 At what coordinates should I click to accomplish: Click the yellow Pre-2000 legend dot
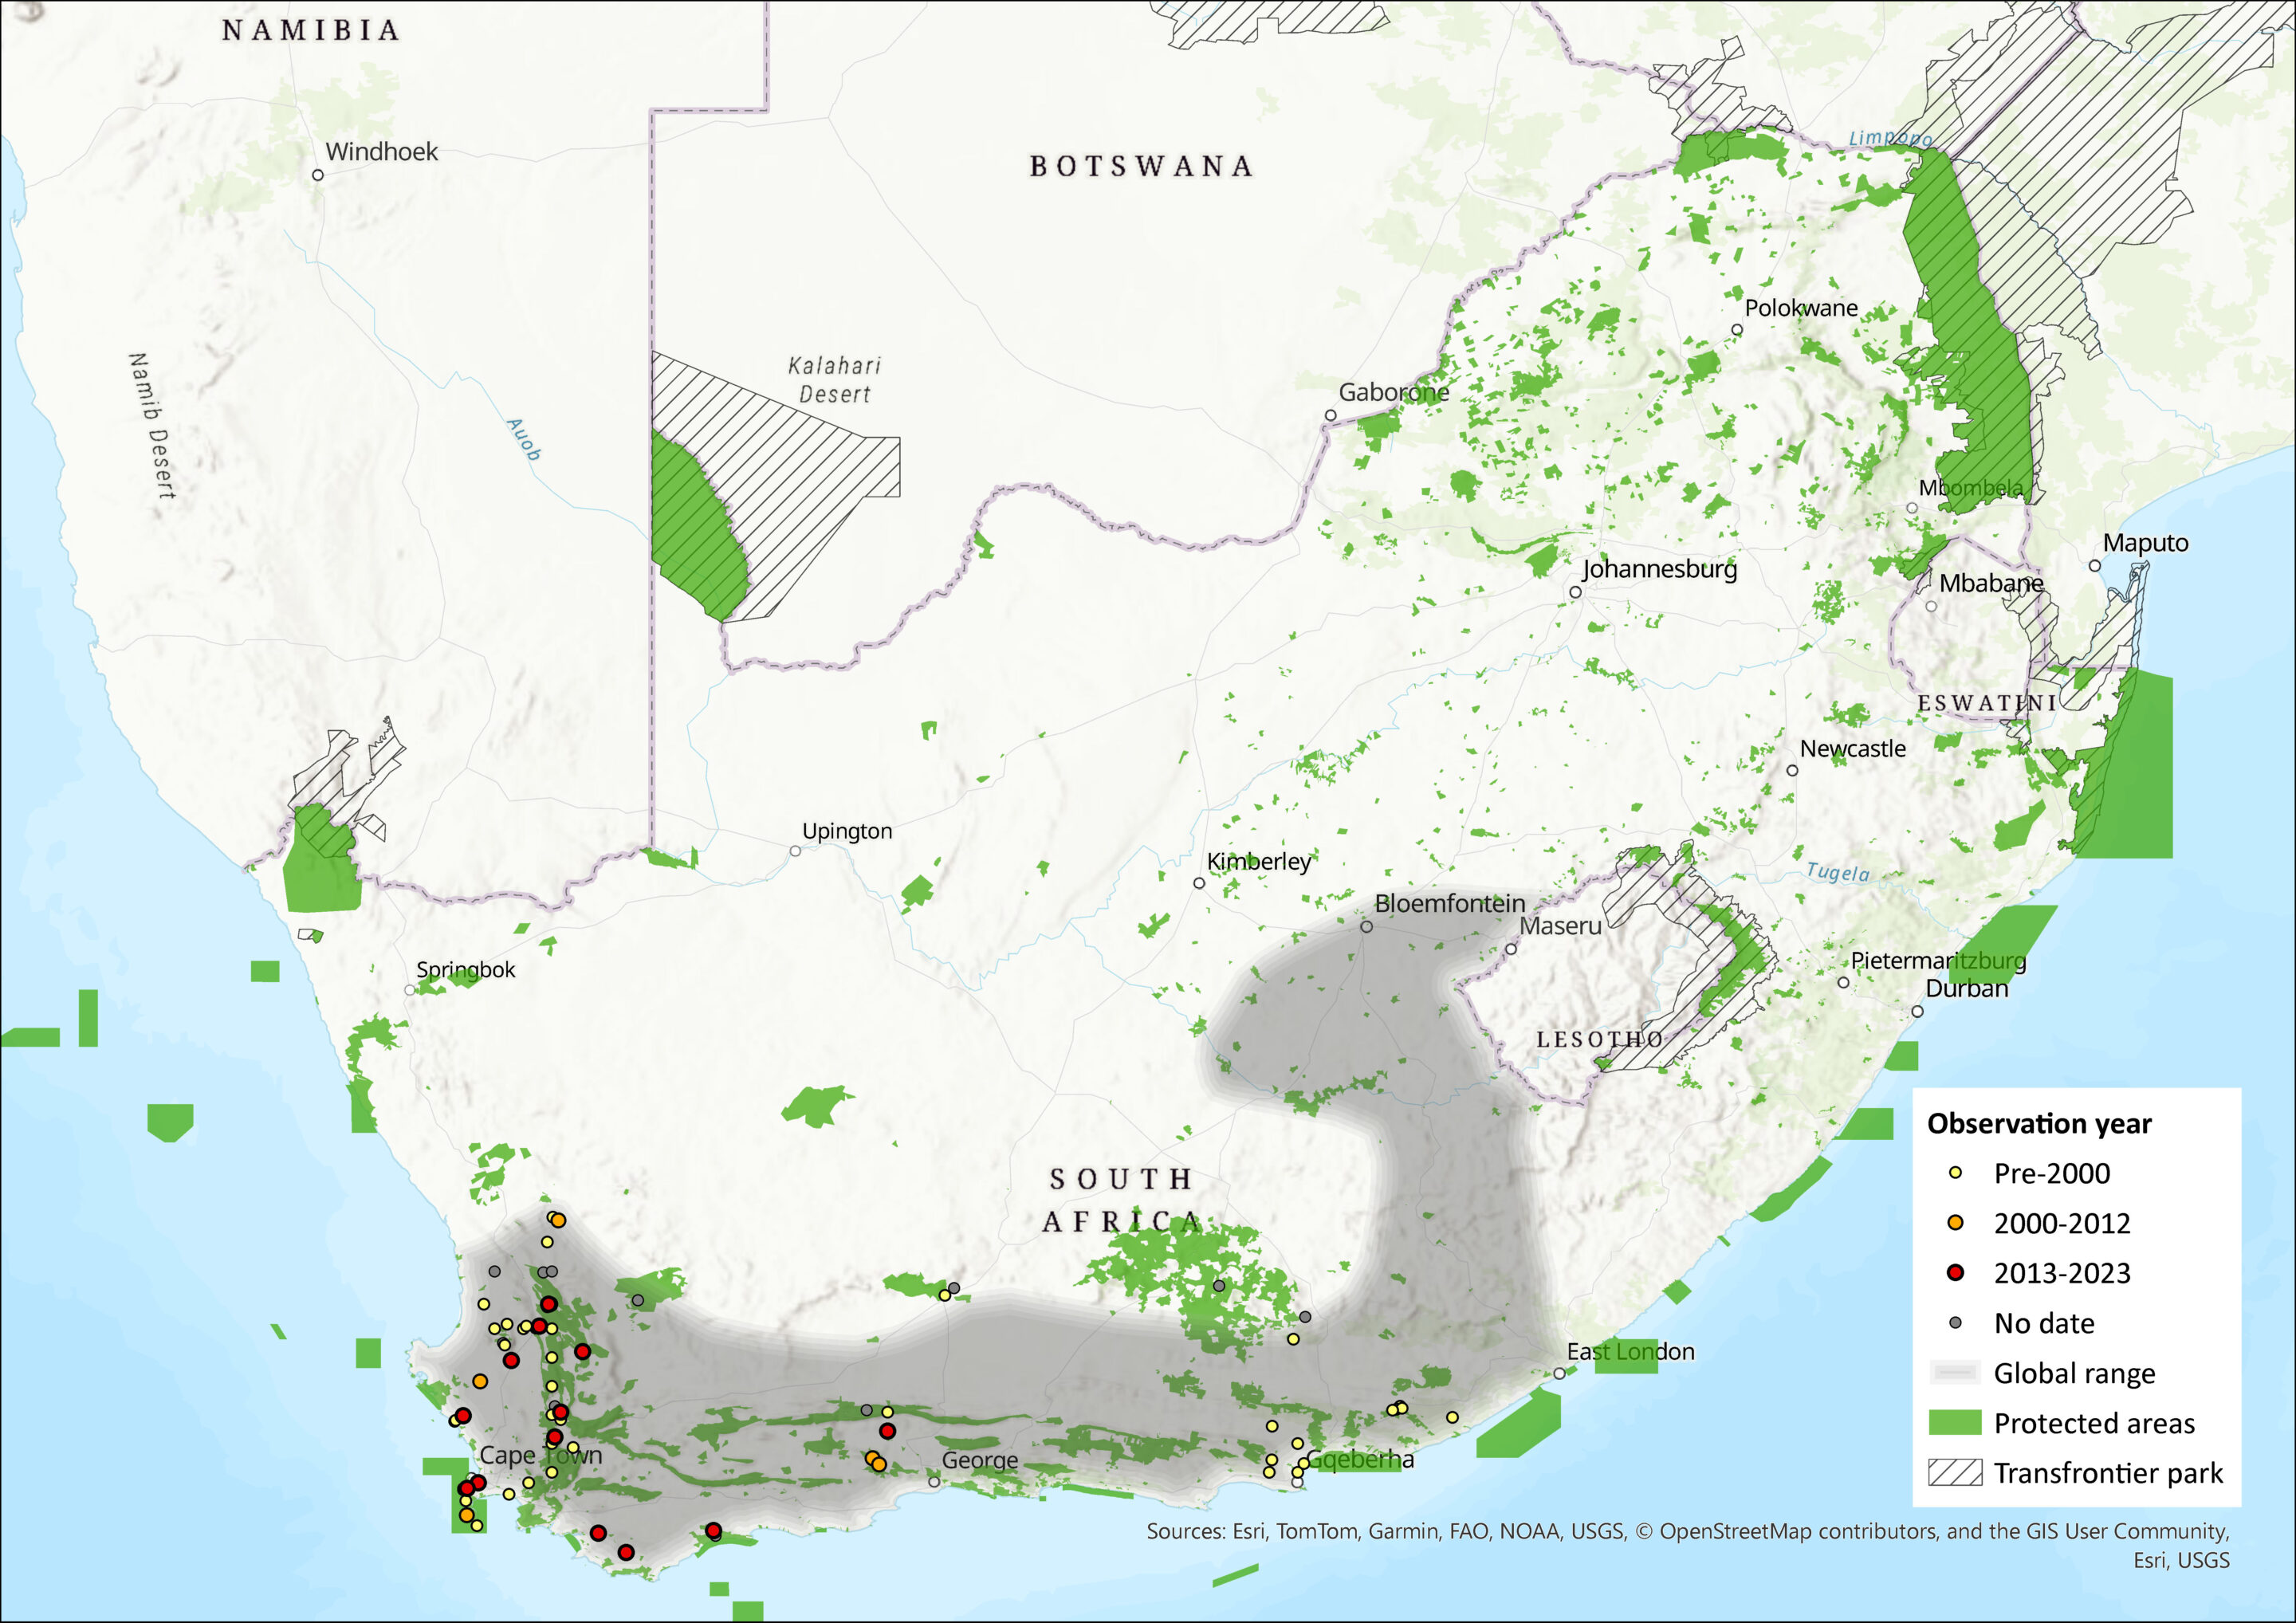pyautogui.click(x=1955, y=1173)
